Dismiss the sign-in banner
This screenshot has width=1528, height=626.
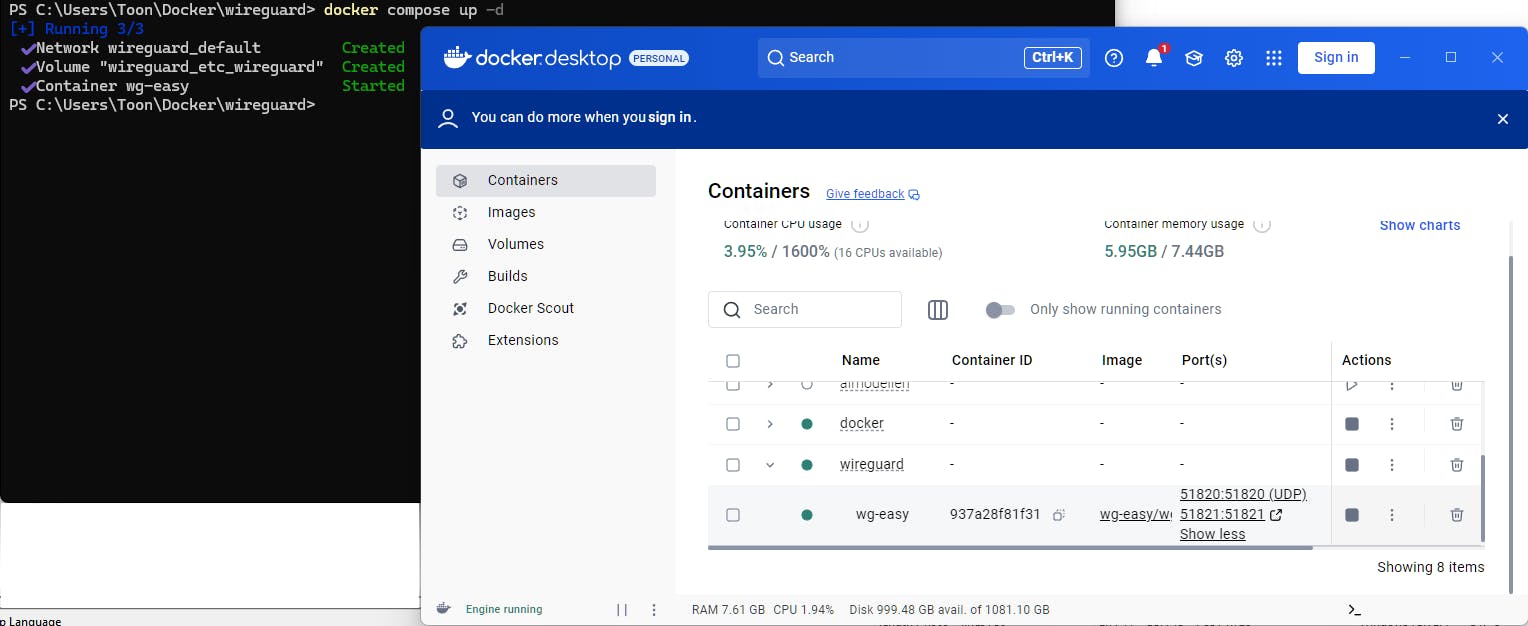1502,119
